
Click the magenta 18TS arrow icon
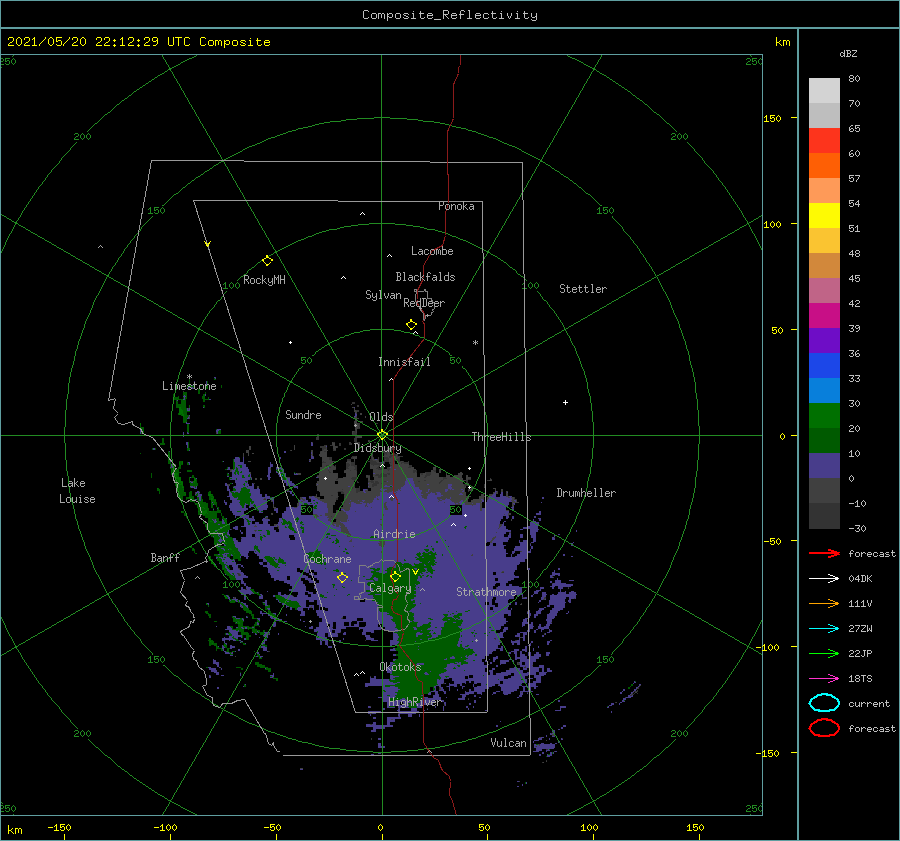(824, 678)
